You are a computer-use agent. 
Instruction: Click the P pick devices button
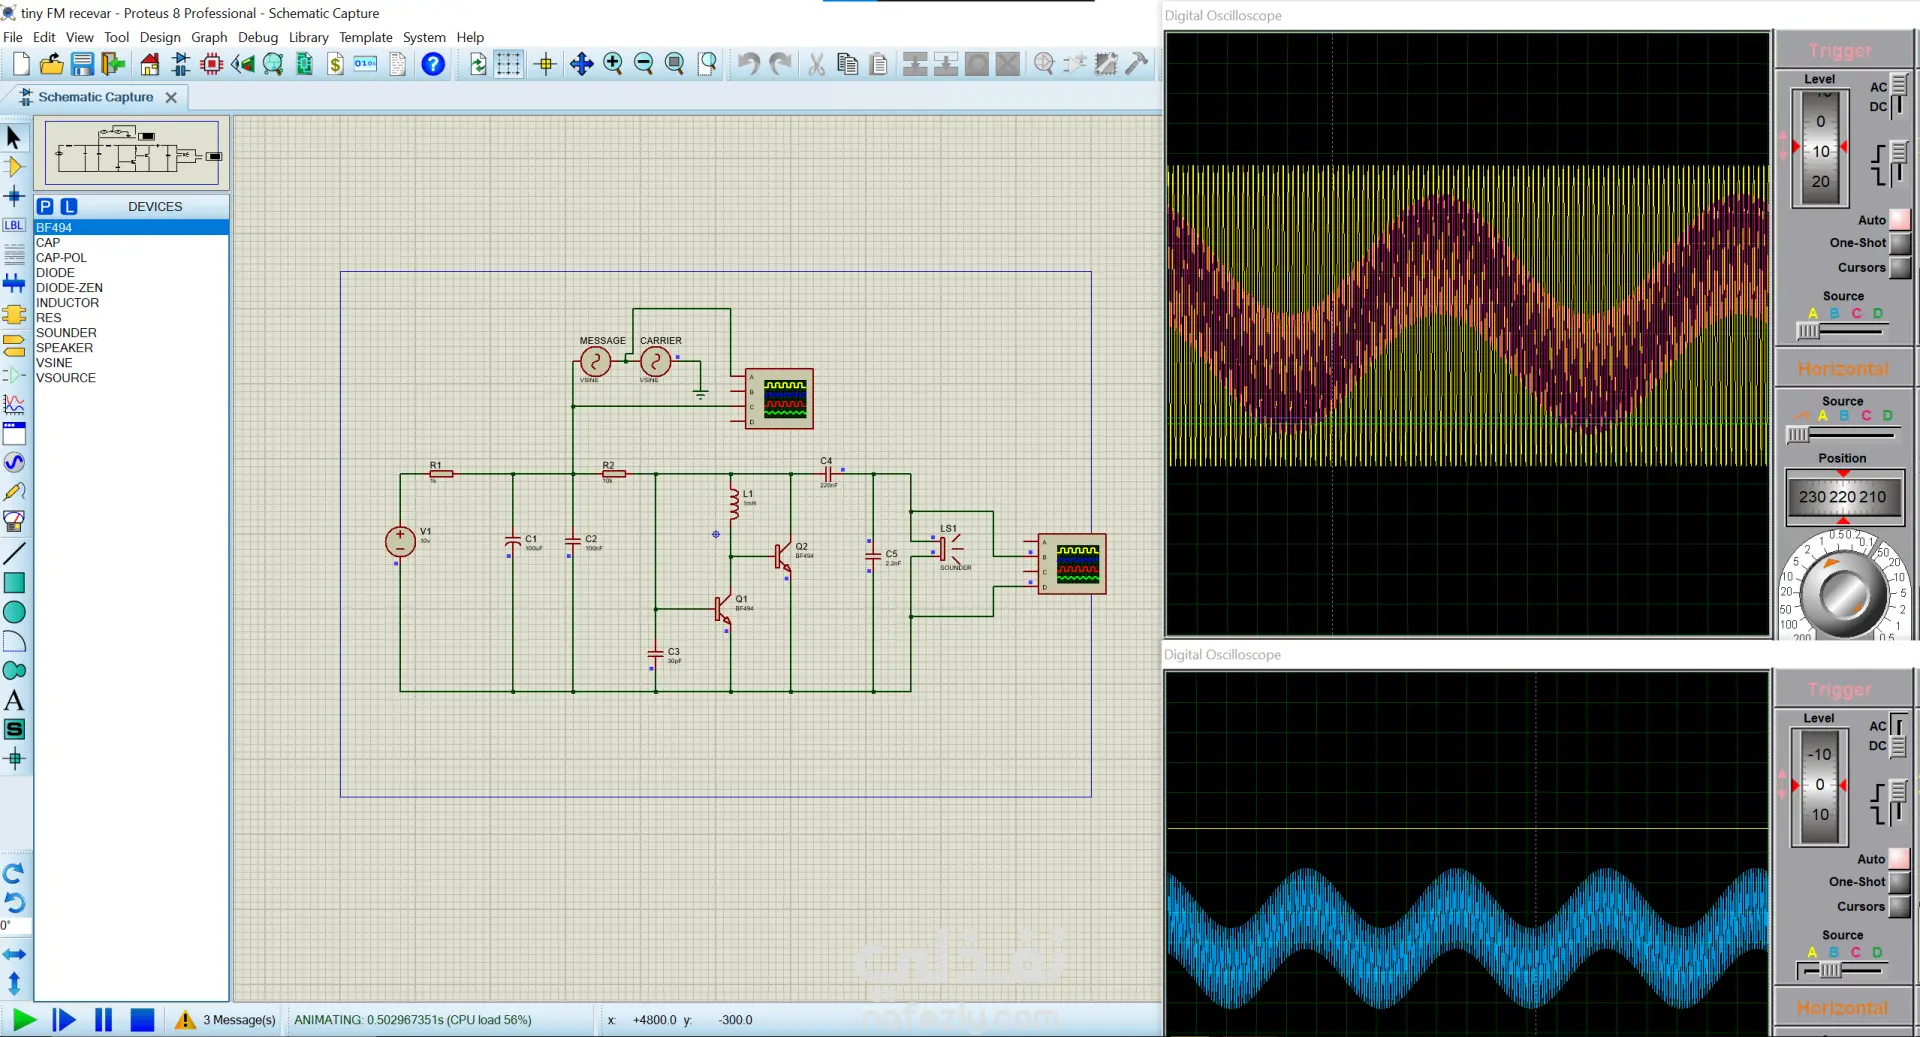point(45,206)
